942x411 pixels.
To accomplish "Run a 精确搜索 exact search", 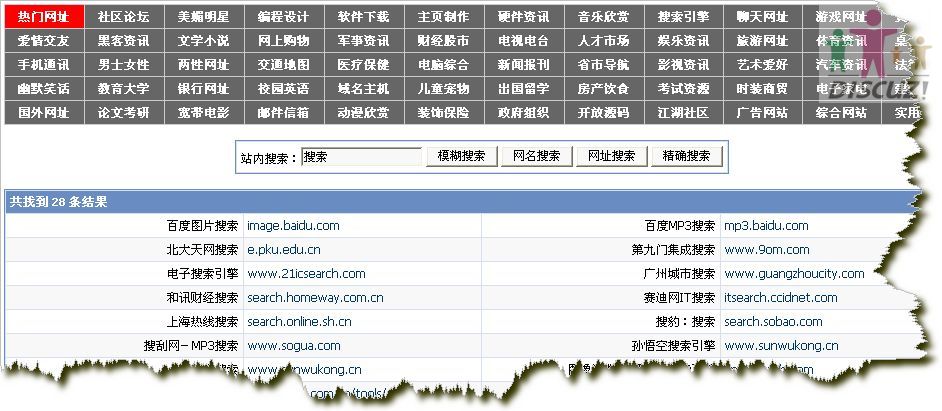I will click(x=687, y=156).
